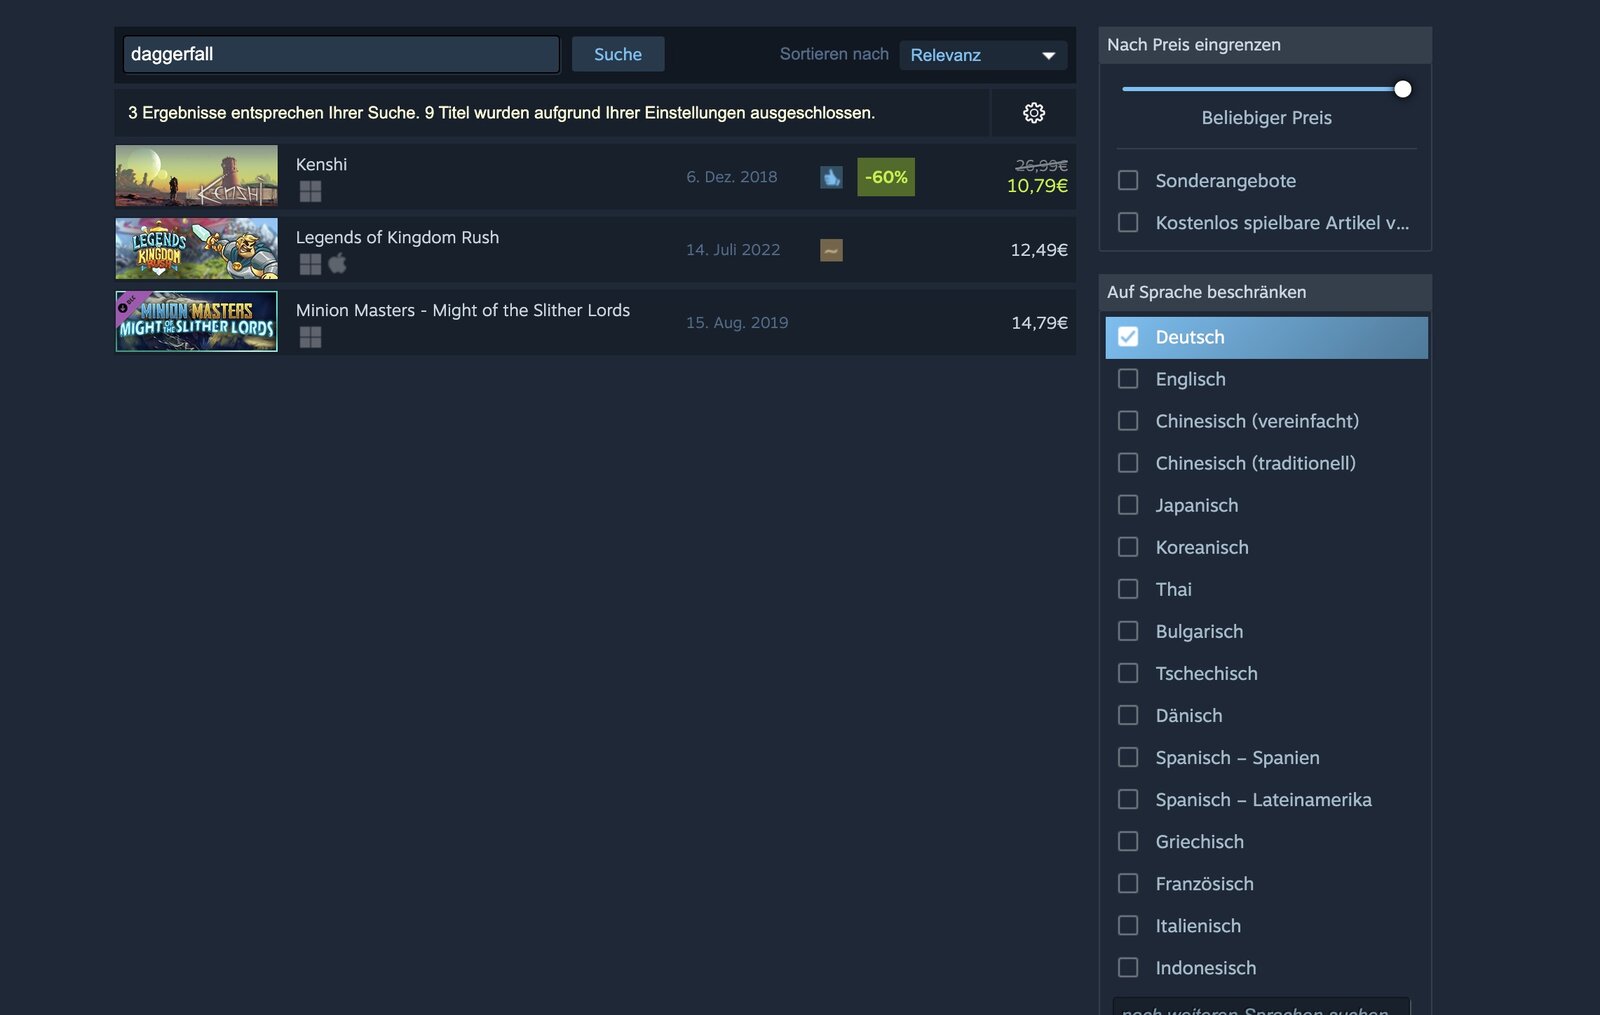Tick the Koreanisch language checkbox
Screen dimensions: 1600x1015
(x=1128, y=547)
